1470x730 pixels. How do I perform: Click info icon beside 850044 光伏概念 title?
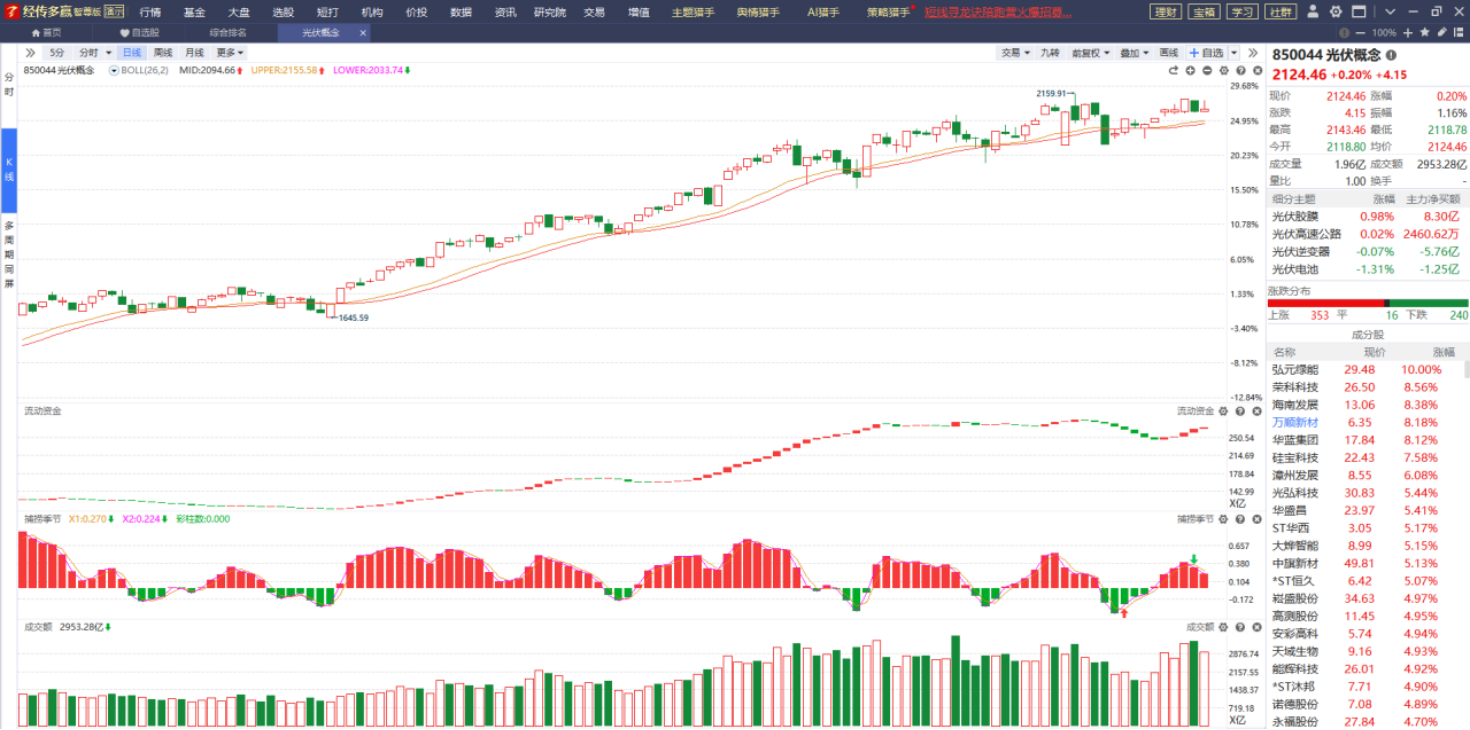1391,56
